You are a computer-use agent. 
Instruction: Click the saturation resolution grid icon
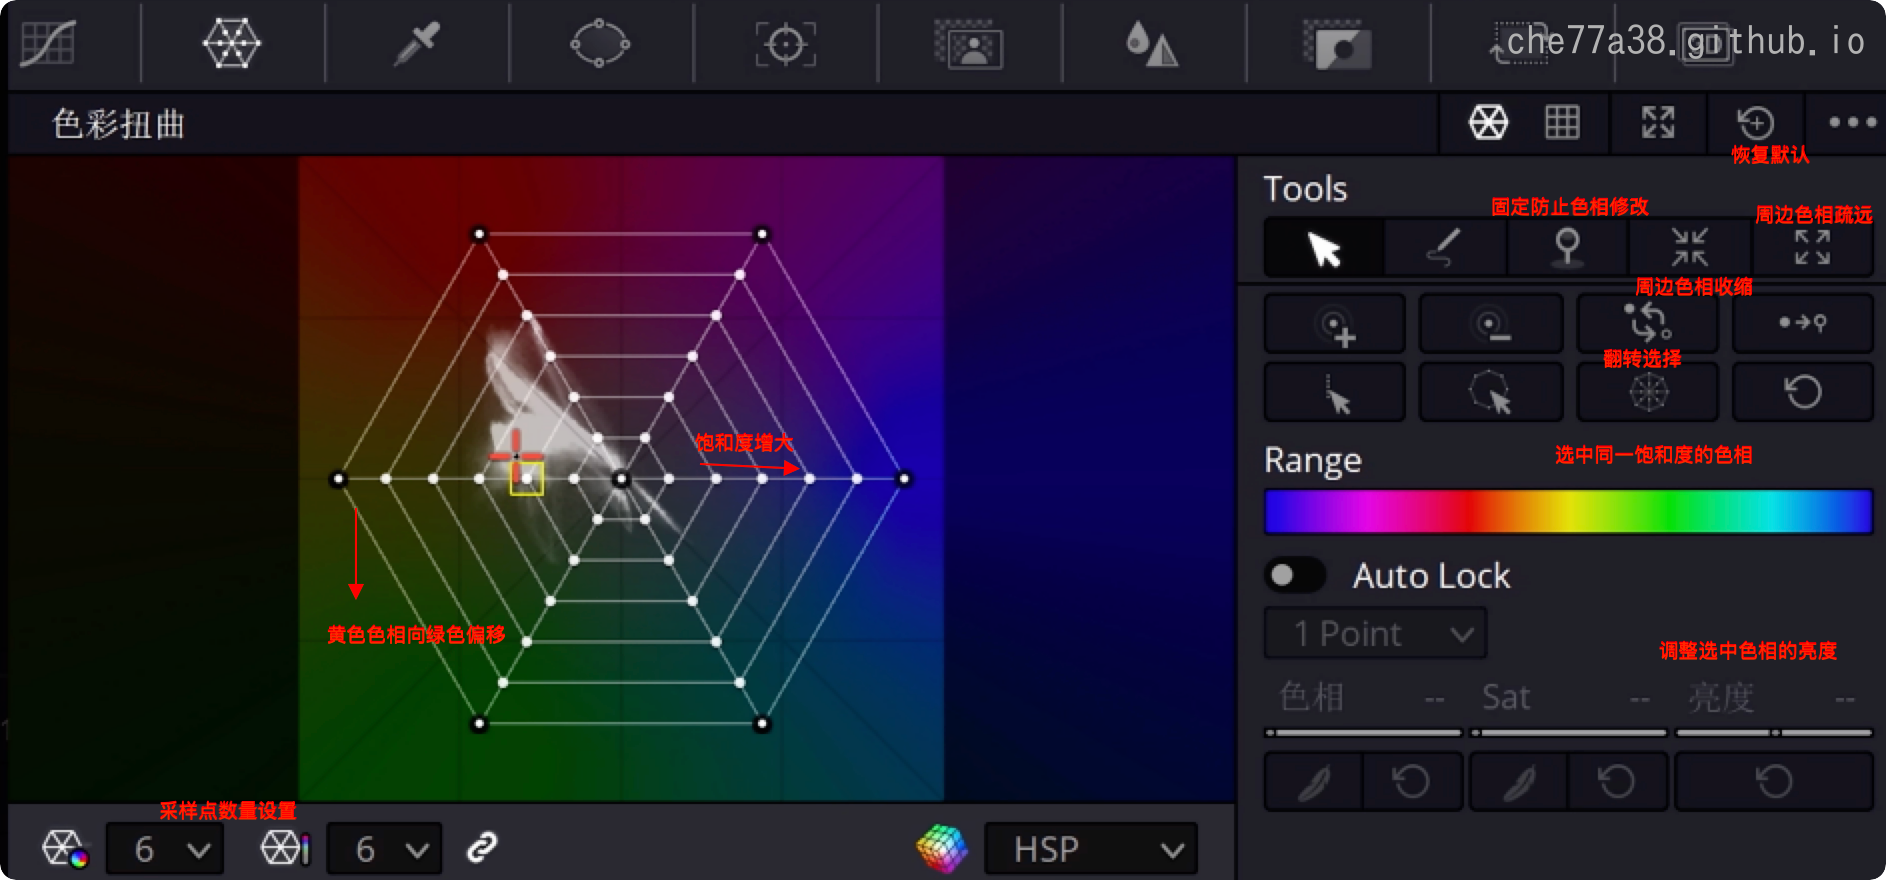pyautogui.click(x=285, y=849)
